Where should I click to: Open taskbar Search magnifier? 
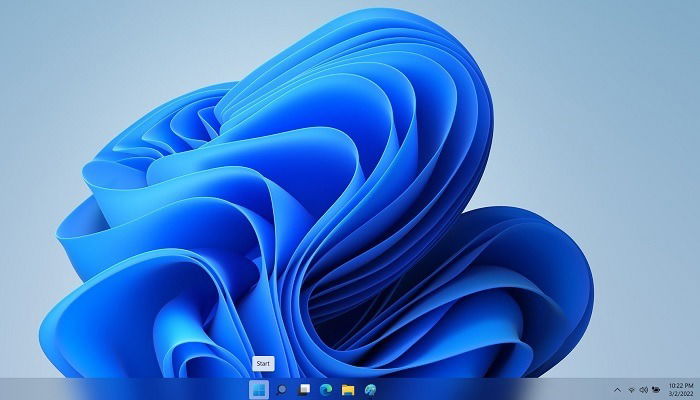pos(281,390)
